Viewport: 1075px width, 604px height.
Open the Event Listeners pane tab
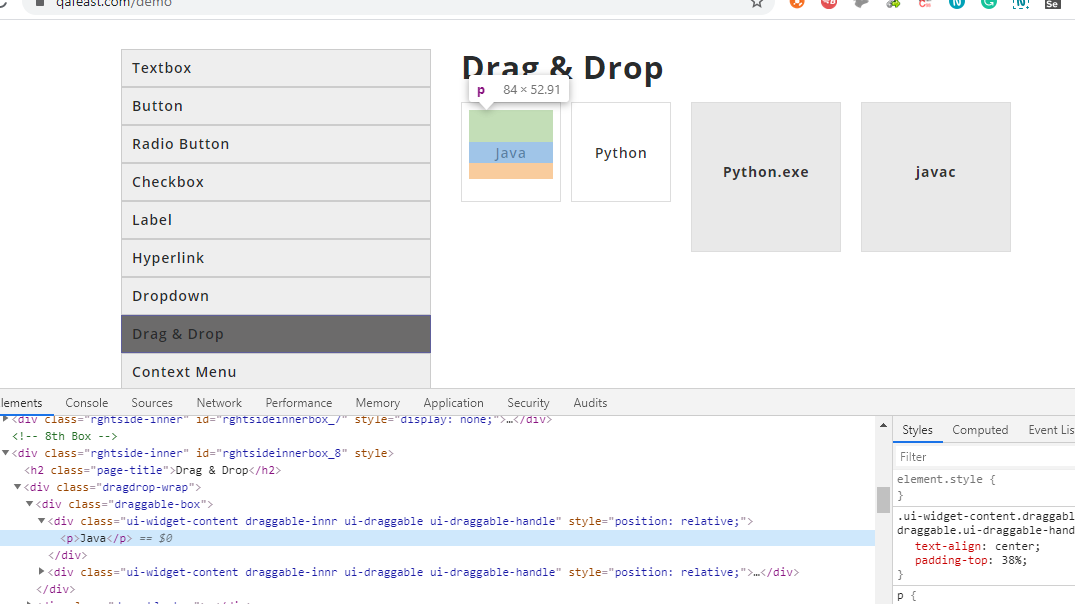click(1050, 430)
